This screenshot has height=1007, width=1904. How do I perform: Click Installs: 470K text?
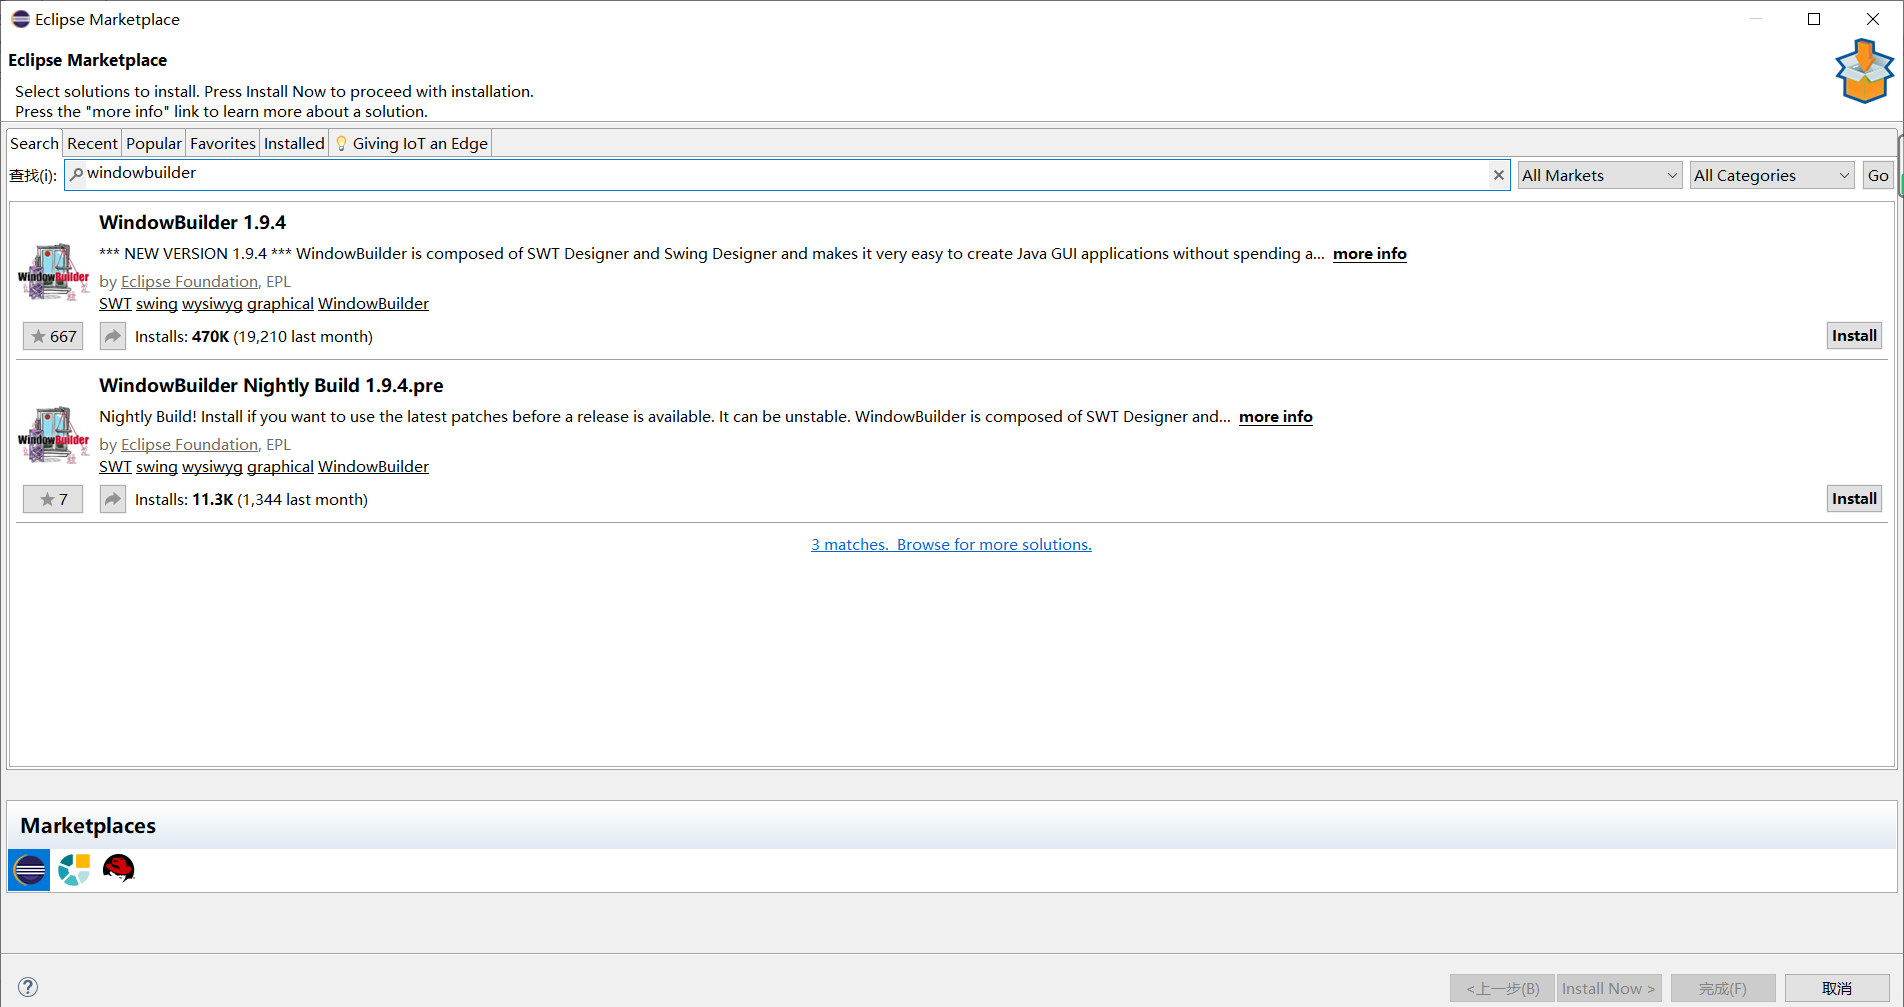point(182,337)
